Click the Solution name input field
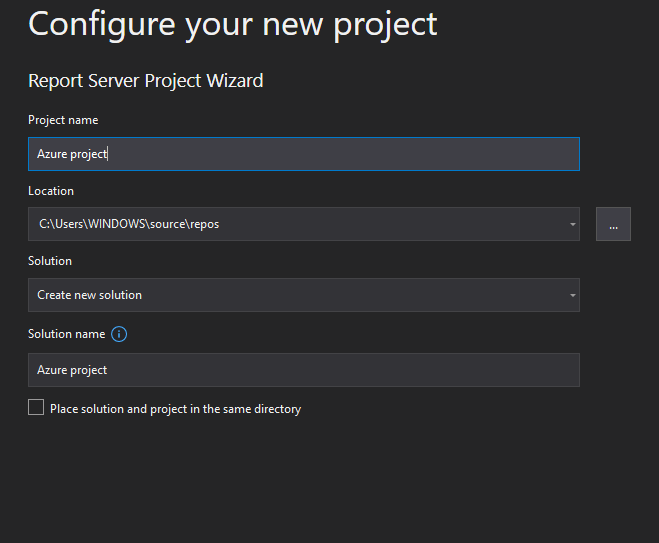659x543 pixels. (303, 370)
